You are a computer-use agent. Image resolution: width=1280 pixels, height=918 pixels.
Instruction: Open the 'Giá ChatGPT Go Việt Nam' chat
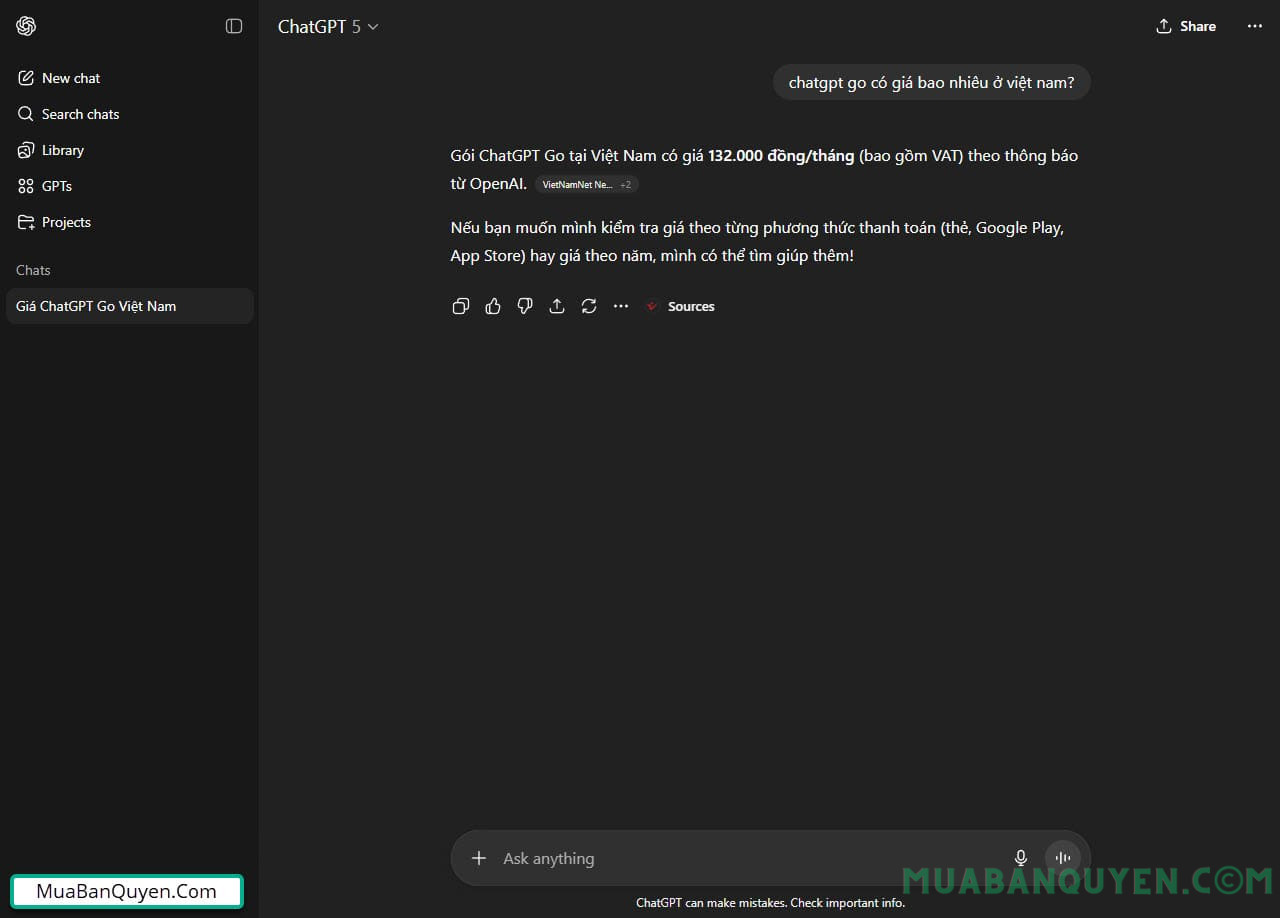129,306
